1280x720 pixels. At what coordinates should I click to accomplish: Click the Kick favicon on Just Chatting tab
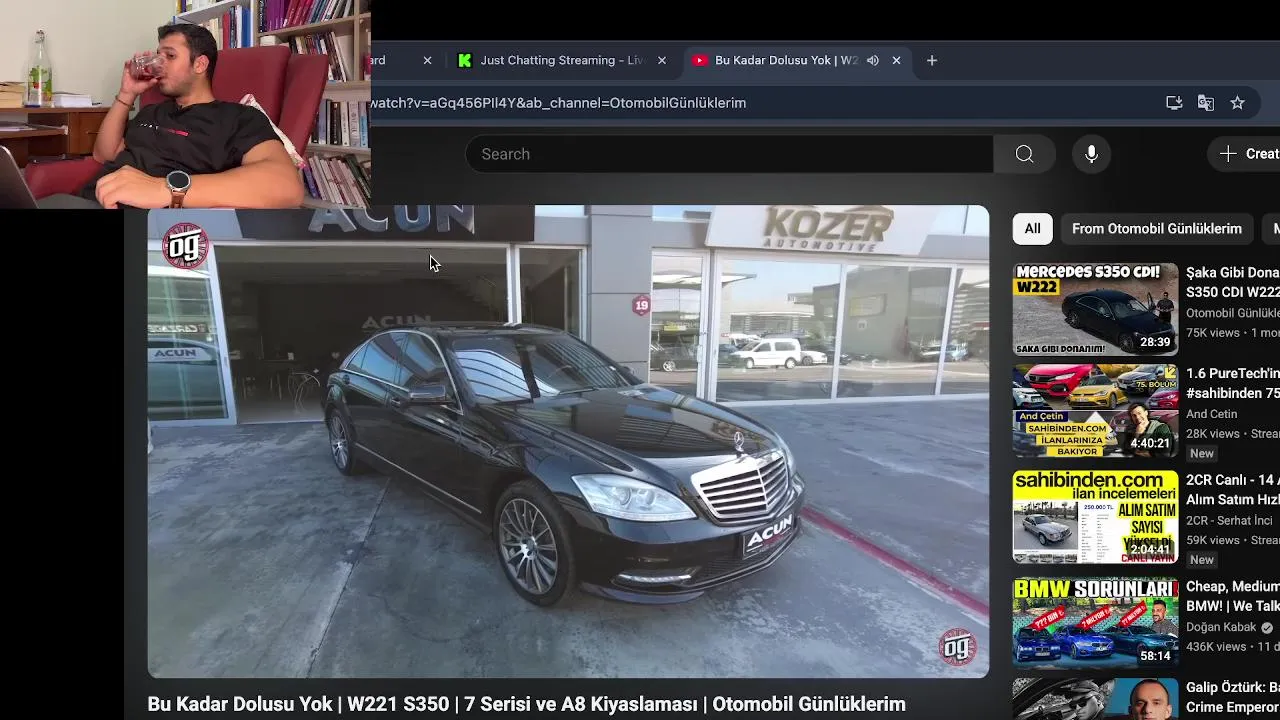(464, 60)
